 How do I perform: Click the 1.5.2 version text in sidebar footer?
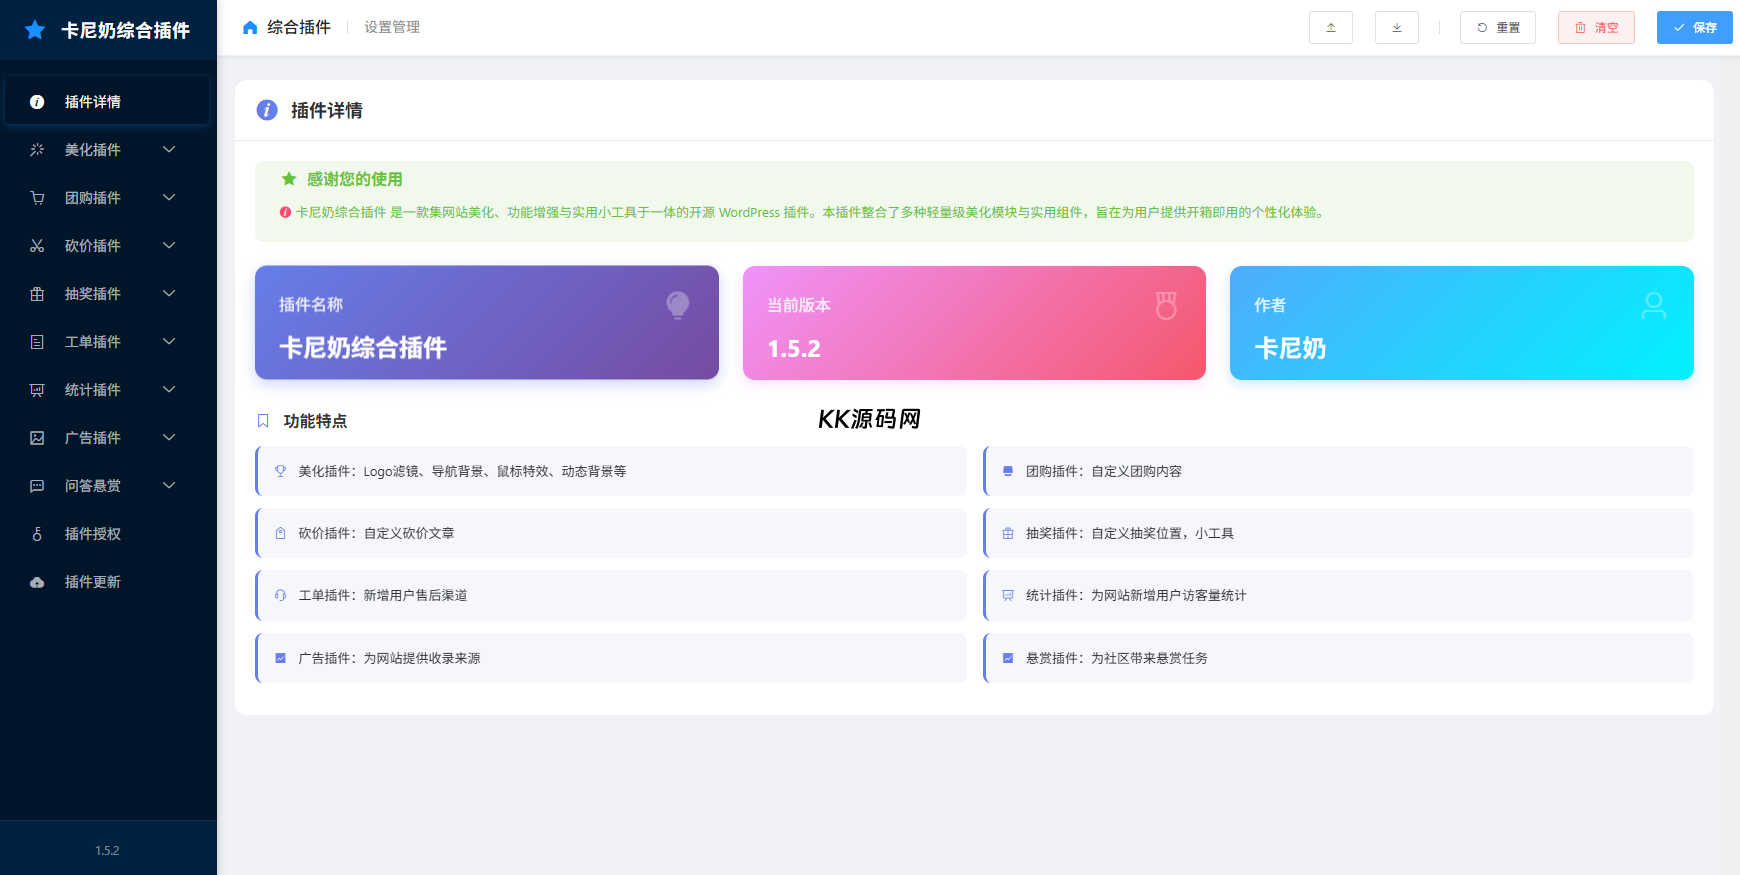click(107, 851)
